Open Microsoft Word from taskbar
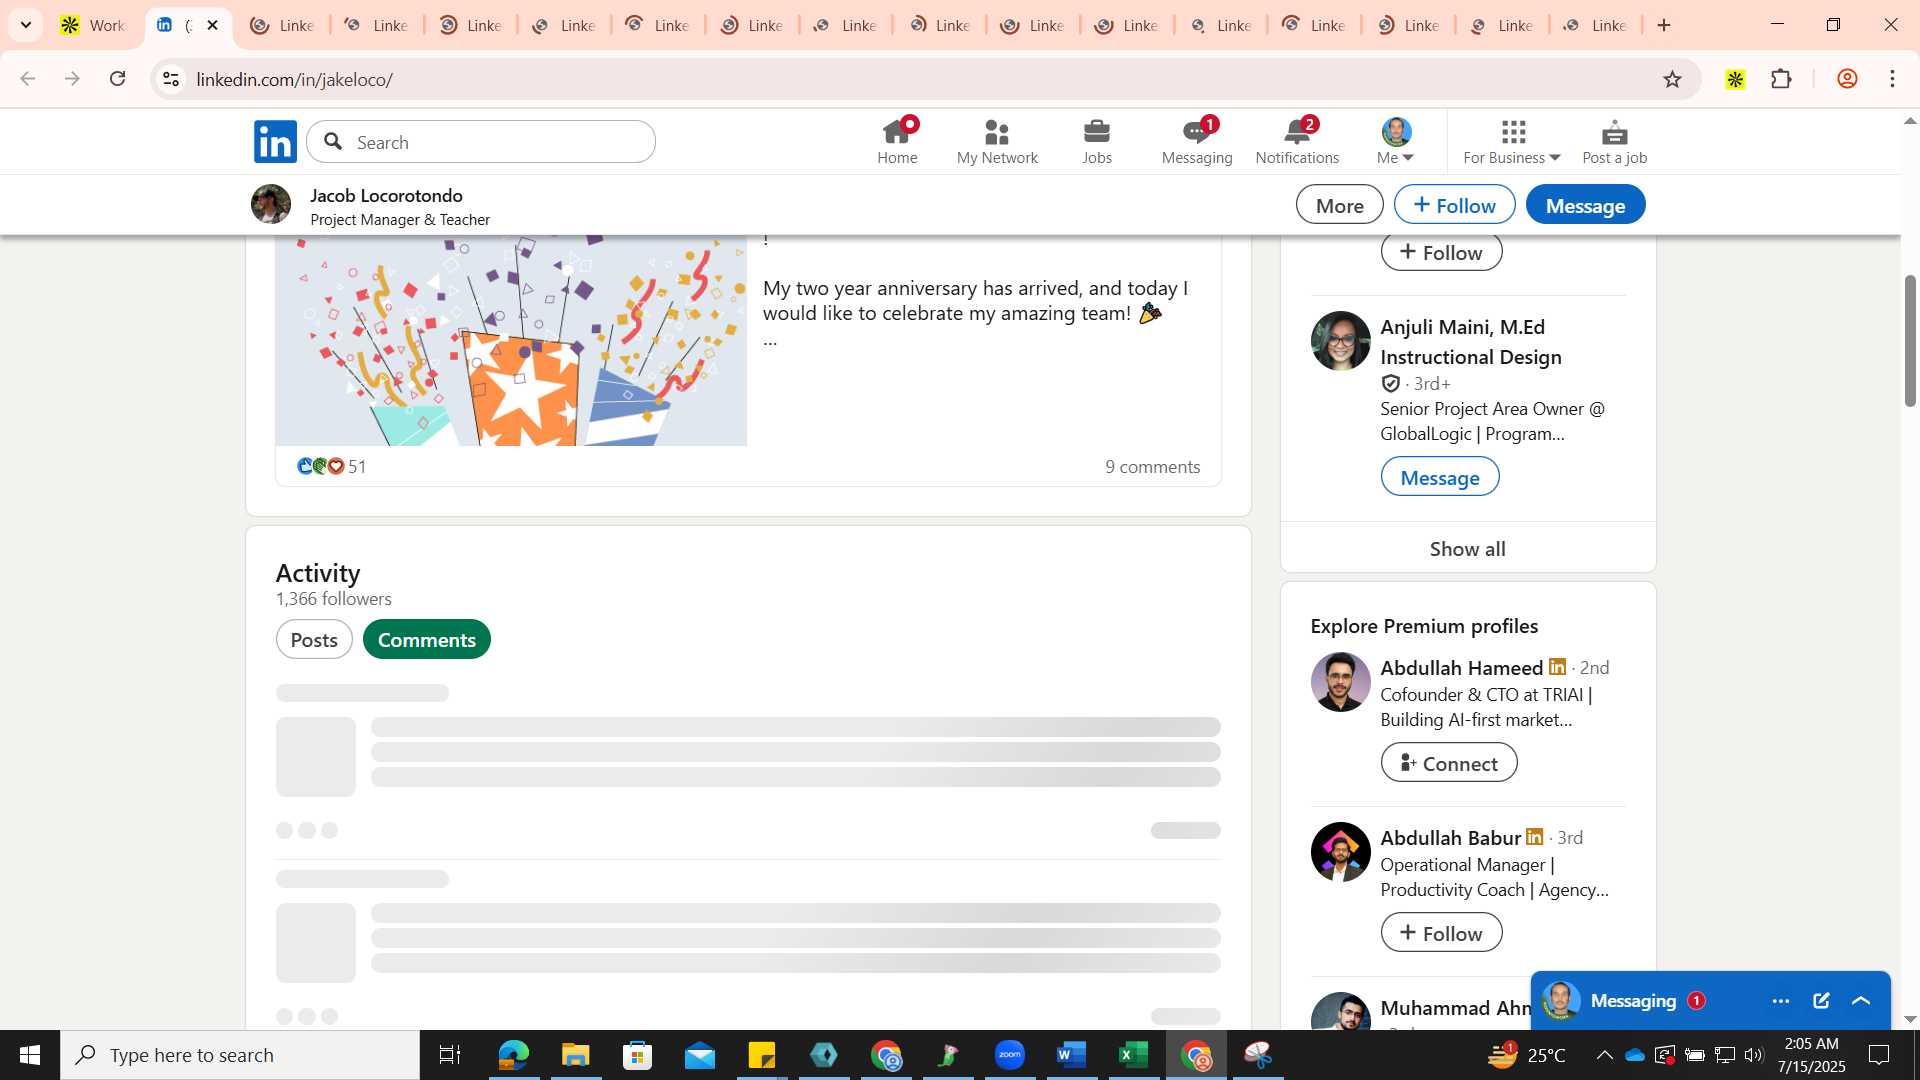 tap(1071, 1055)
